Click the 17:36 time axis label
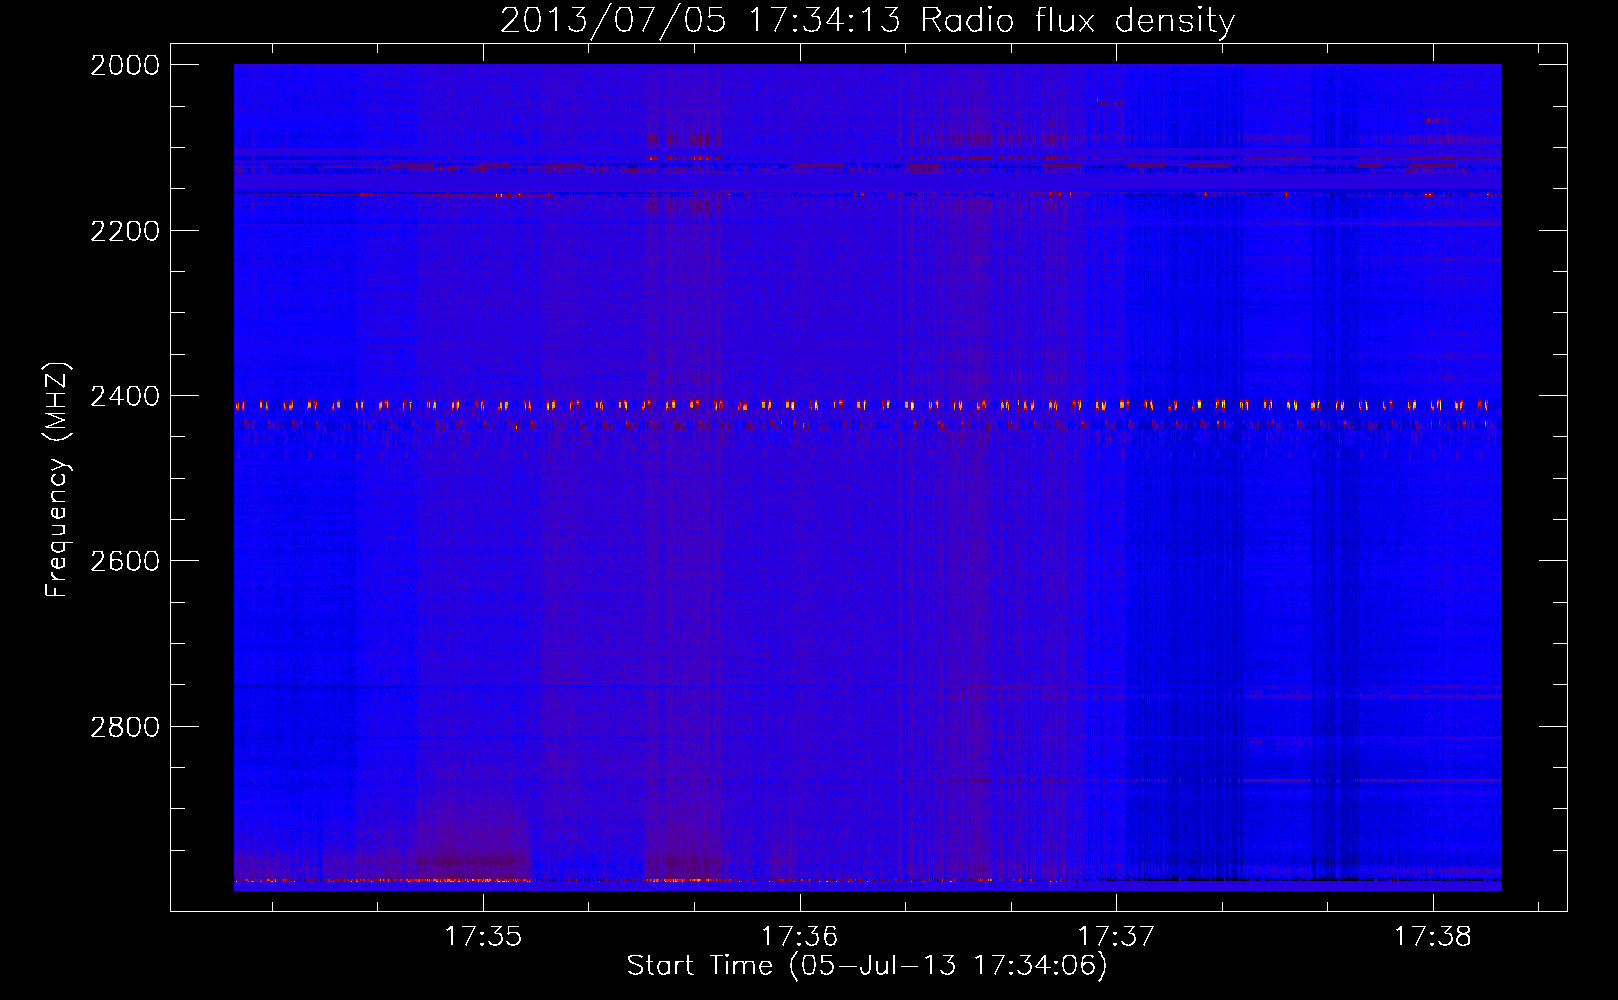The height and width of the screenshot is (1000, 1618). 799,937
